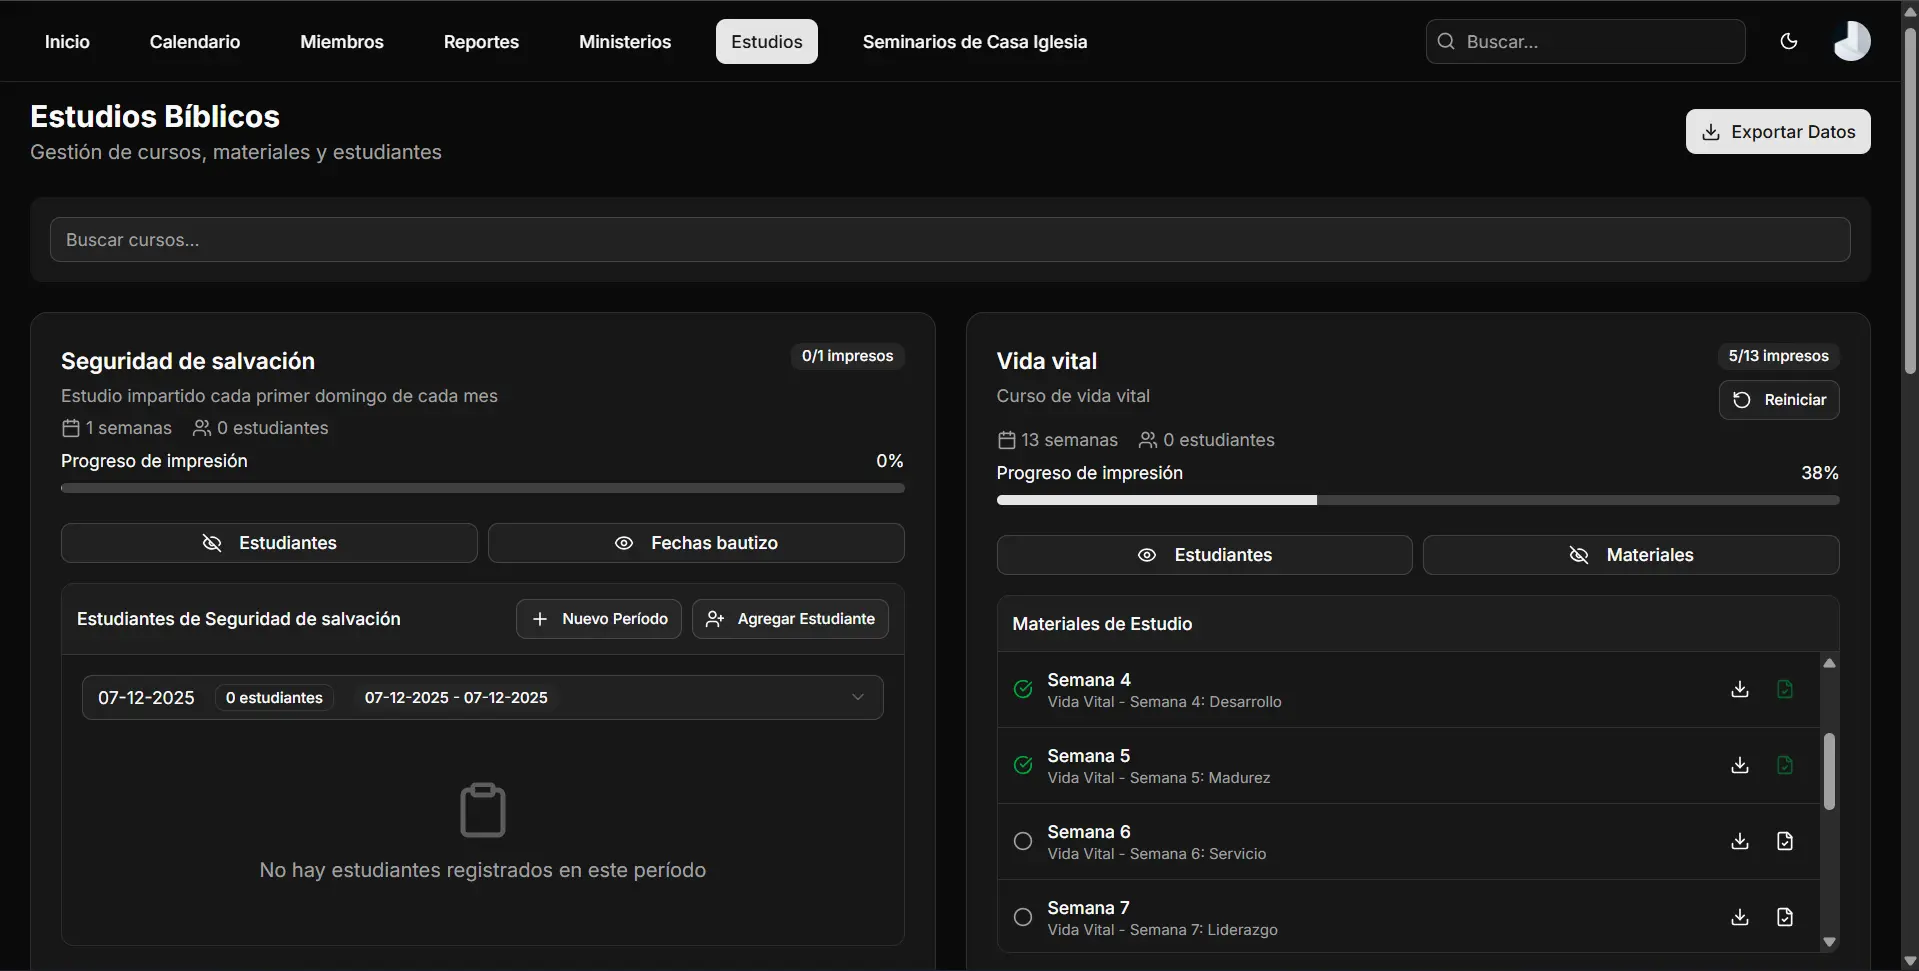Click the Exportar Datos button
The width and height of the screenshot is (1919, 971).
[1778, 131]
